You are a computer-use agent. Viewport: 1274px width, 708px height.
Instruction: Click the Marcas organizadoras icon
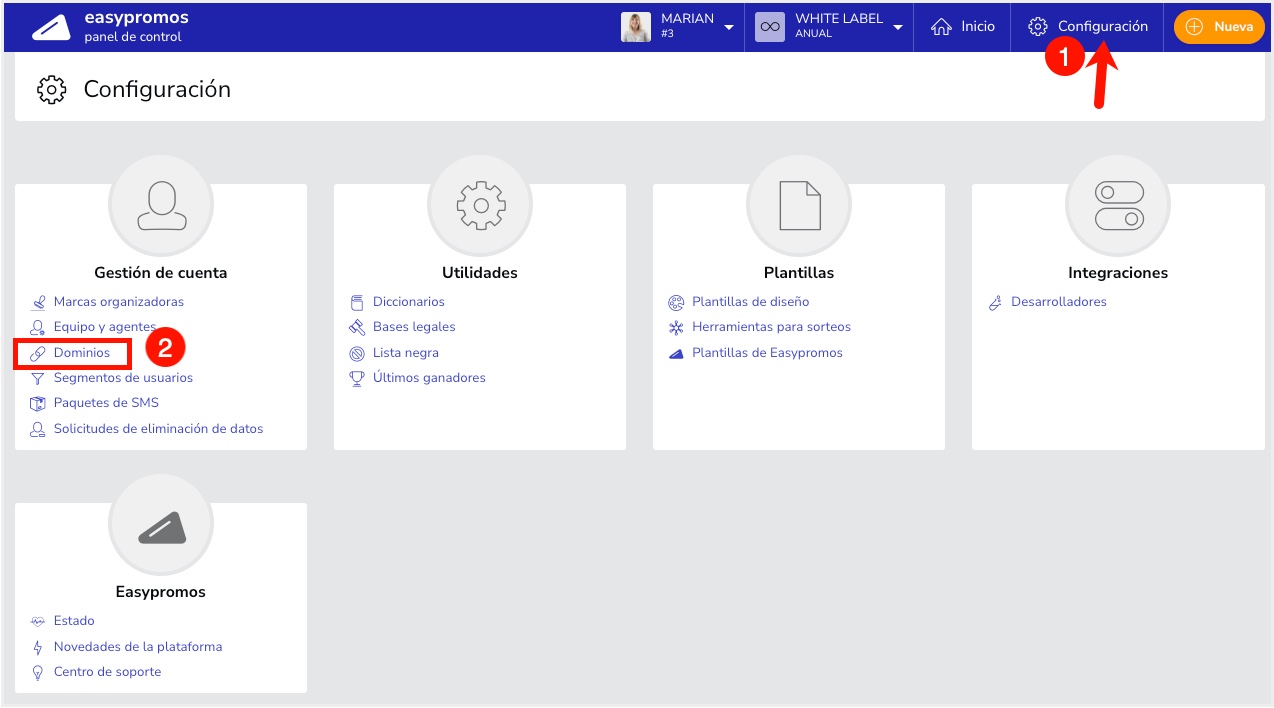click(38, 302)
